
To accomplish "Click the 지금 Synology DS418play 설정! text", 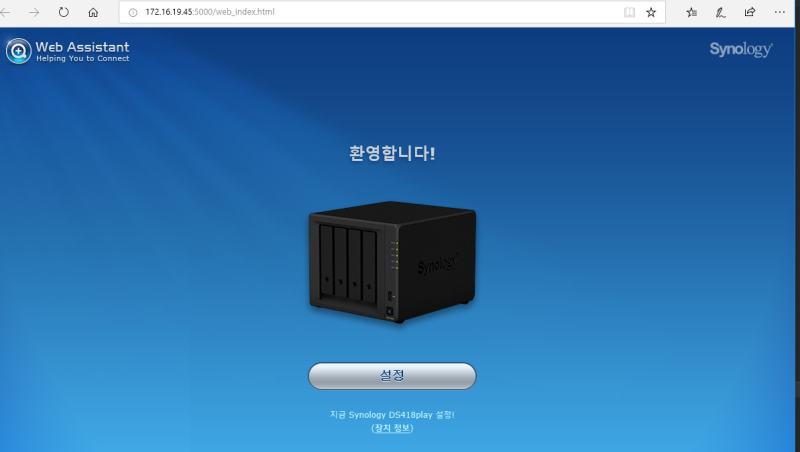I will click(x=392, y=415).
